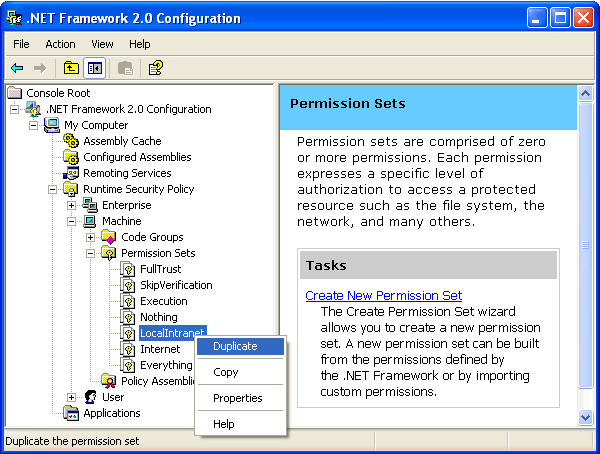Image resolution: width=600 pixels, height=454 pixels.
Task: Click the FullTrust permission set icon
Action: 129,269
